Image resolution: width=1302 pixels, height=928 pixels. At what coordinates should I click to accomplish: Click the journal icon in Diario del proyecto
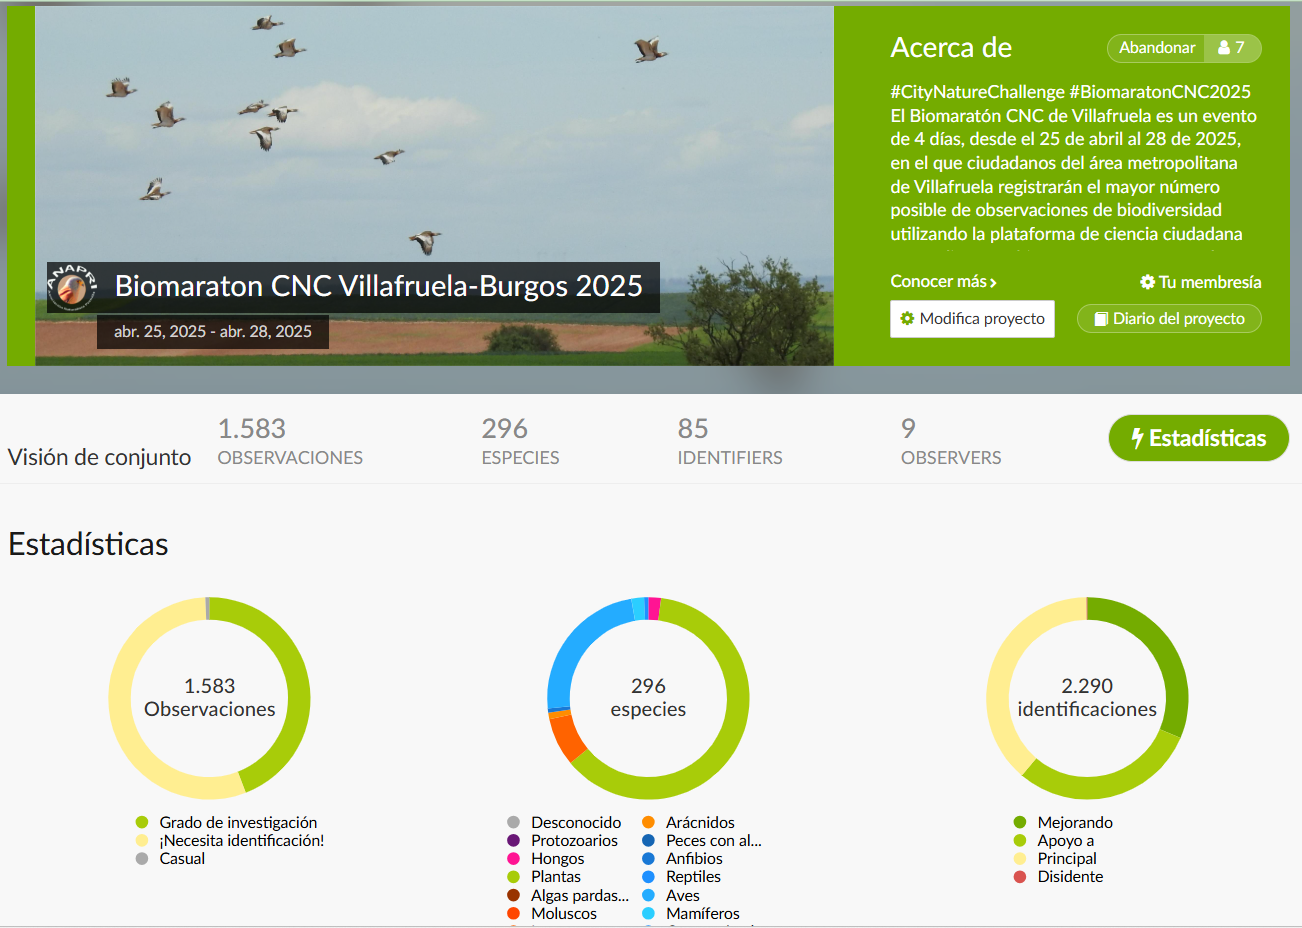tap(1101, 319)
